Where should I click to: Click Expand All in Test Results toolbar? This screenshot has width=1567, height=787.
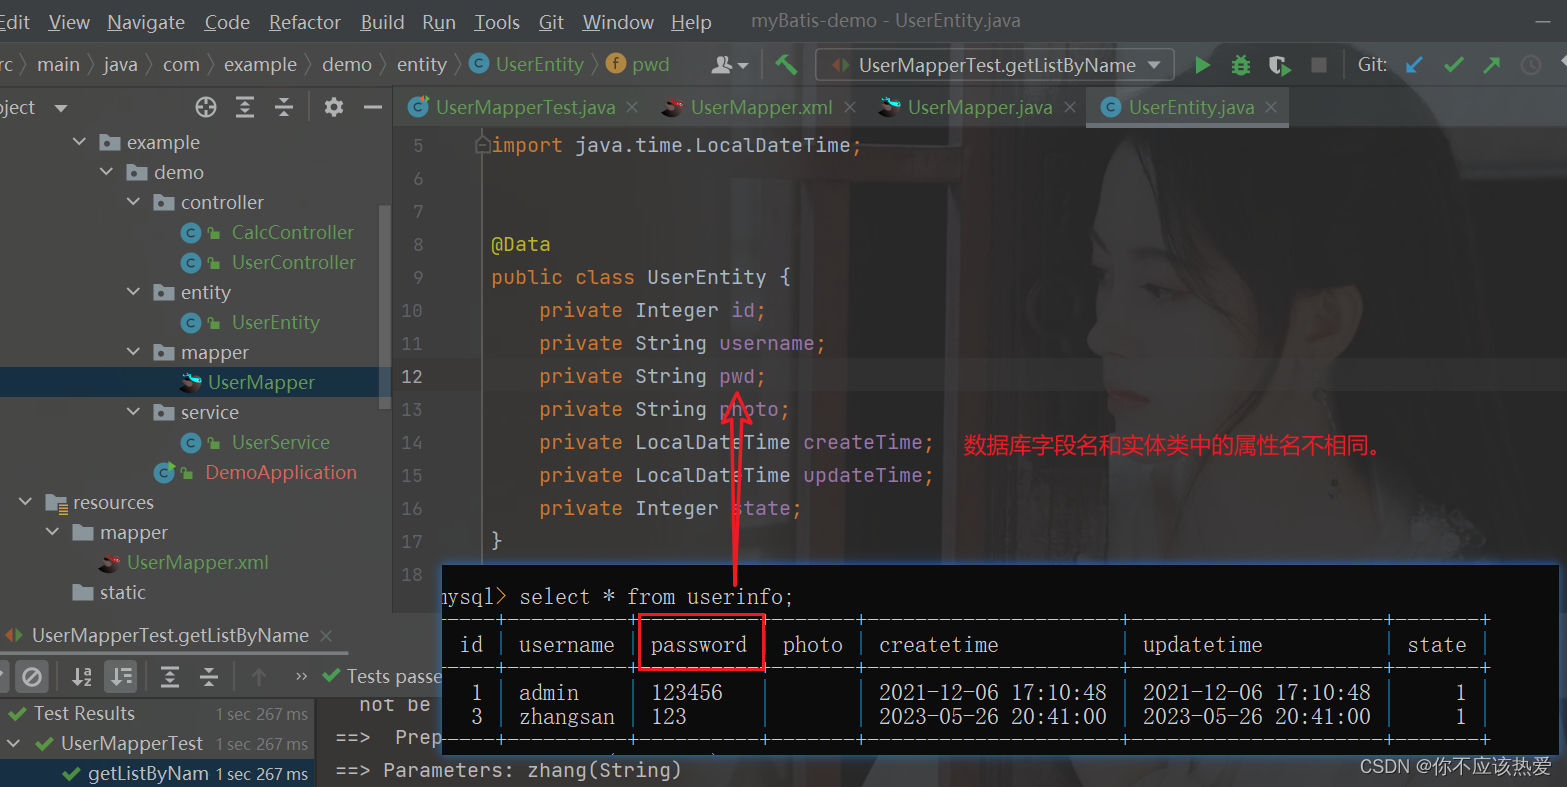169,676
